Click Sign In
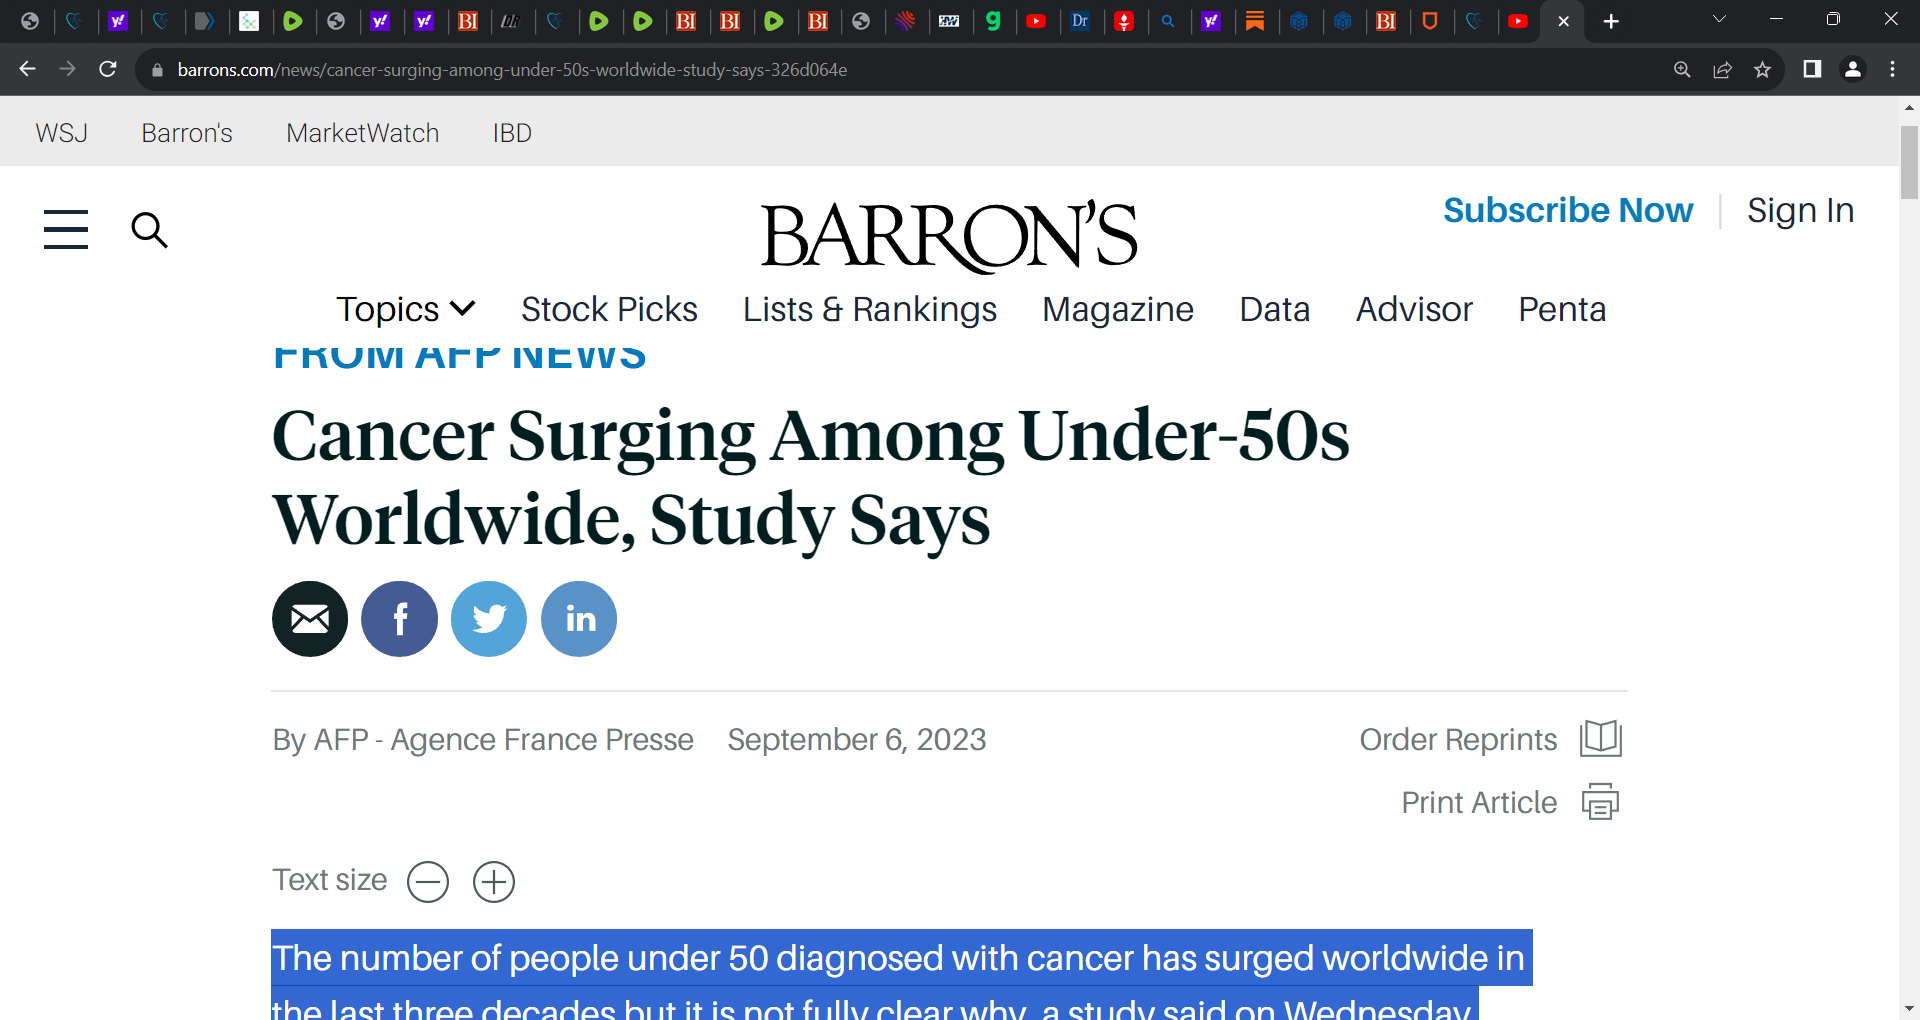This screenshot has width=1920, height=1020. pos(1800,210)
